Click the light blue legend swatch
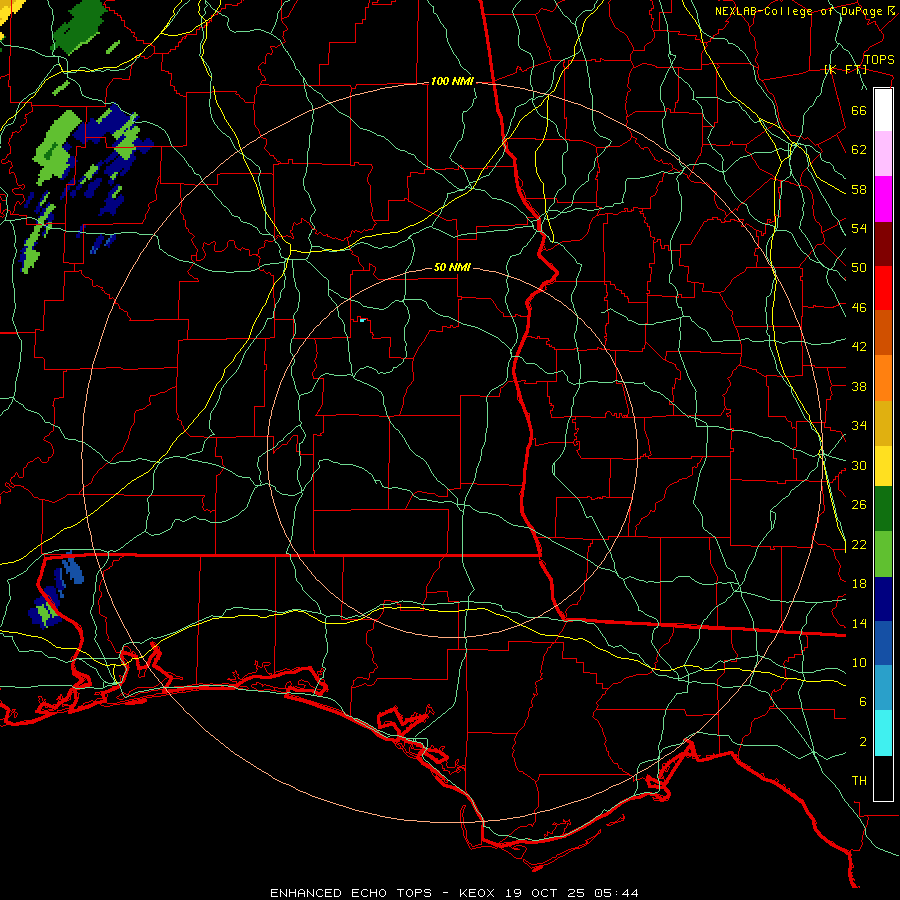Screen dimensions: 900x900 coord(883,688)
